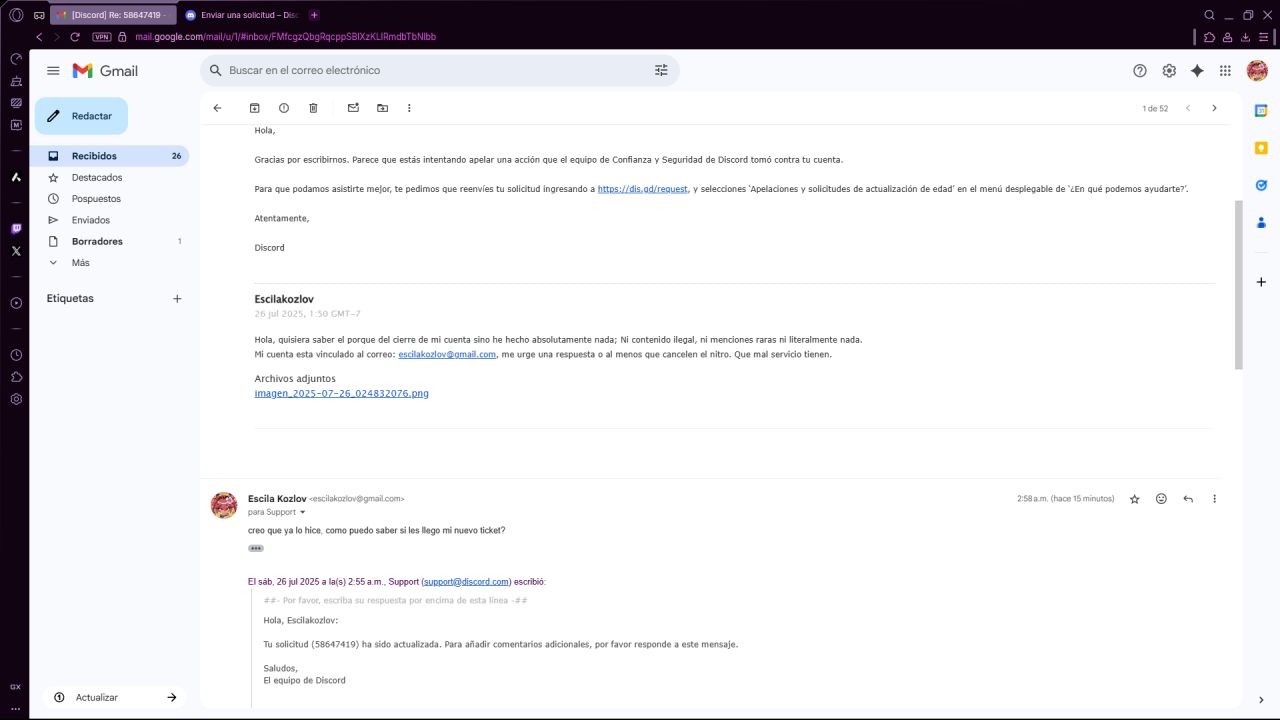Open a new browser tab with plus
Screen dimensions: 1280x720
tap(314, 15)
